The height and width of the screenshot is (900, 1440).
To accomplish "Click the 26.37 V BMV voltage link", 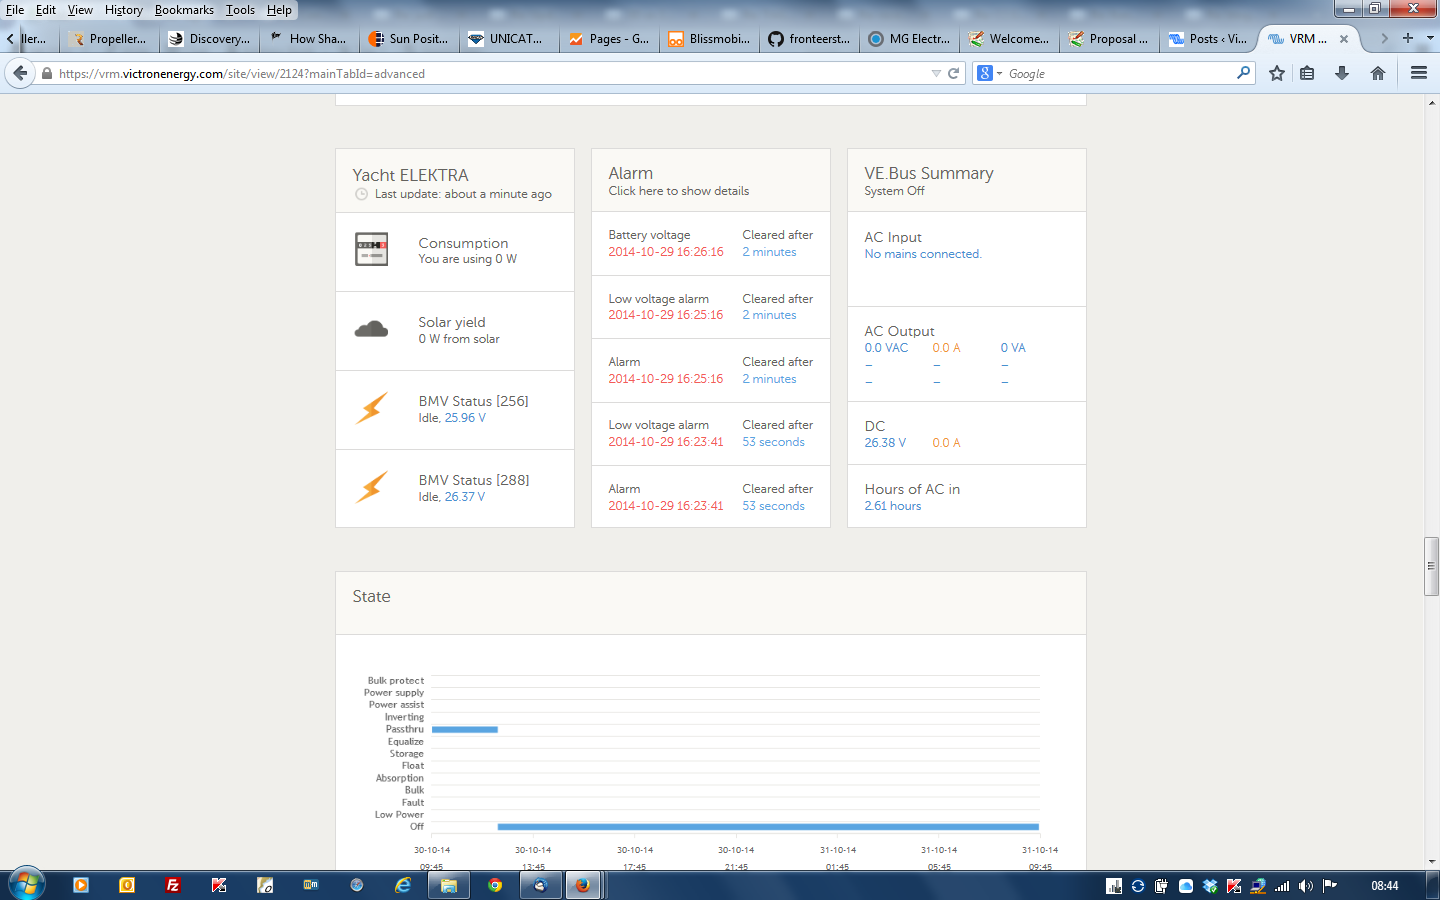I will [x=464, y=497].
